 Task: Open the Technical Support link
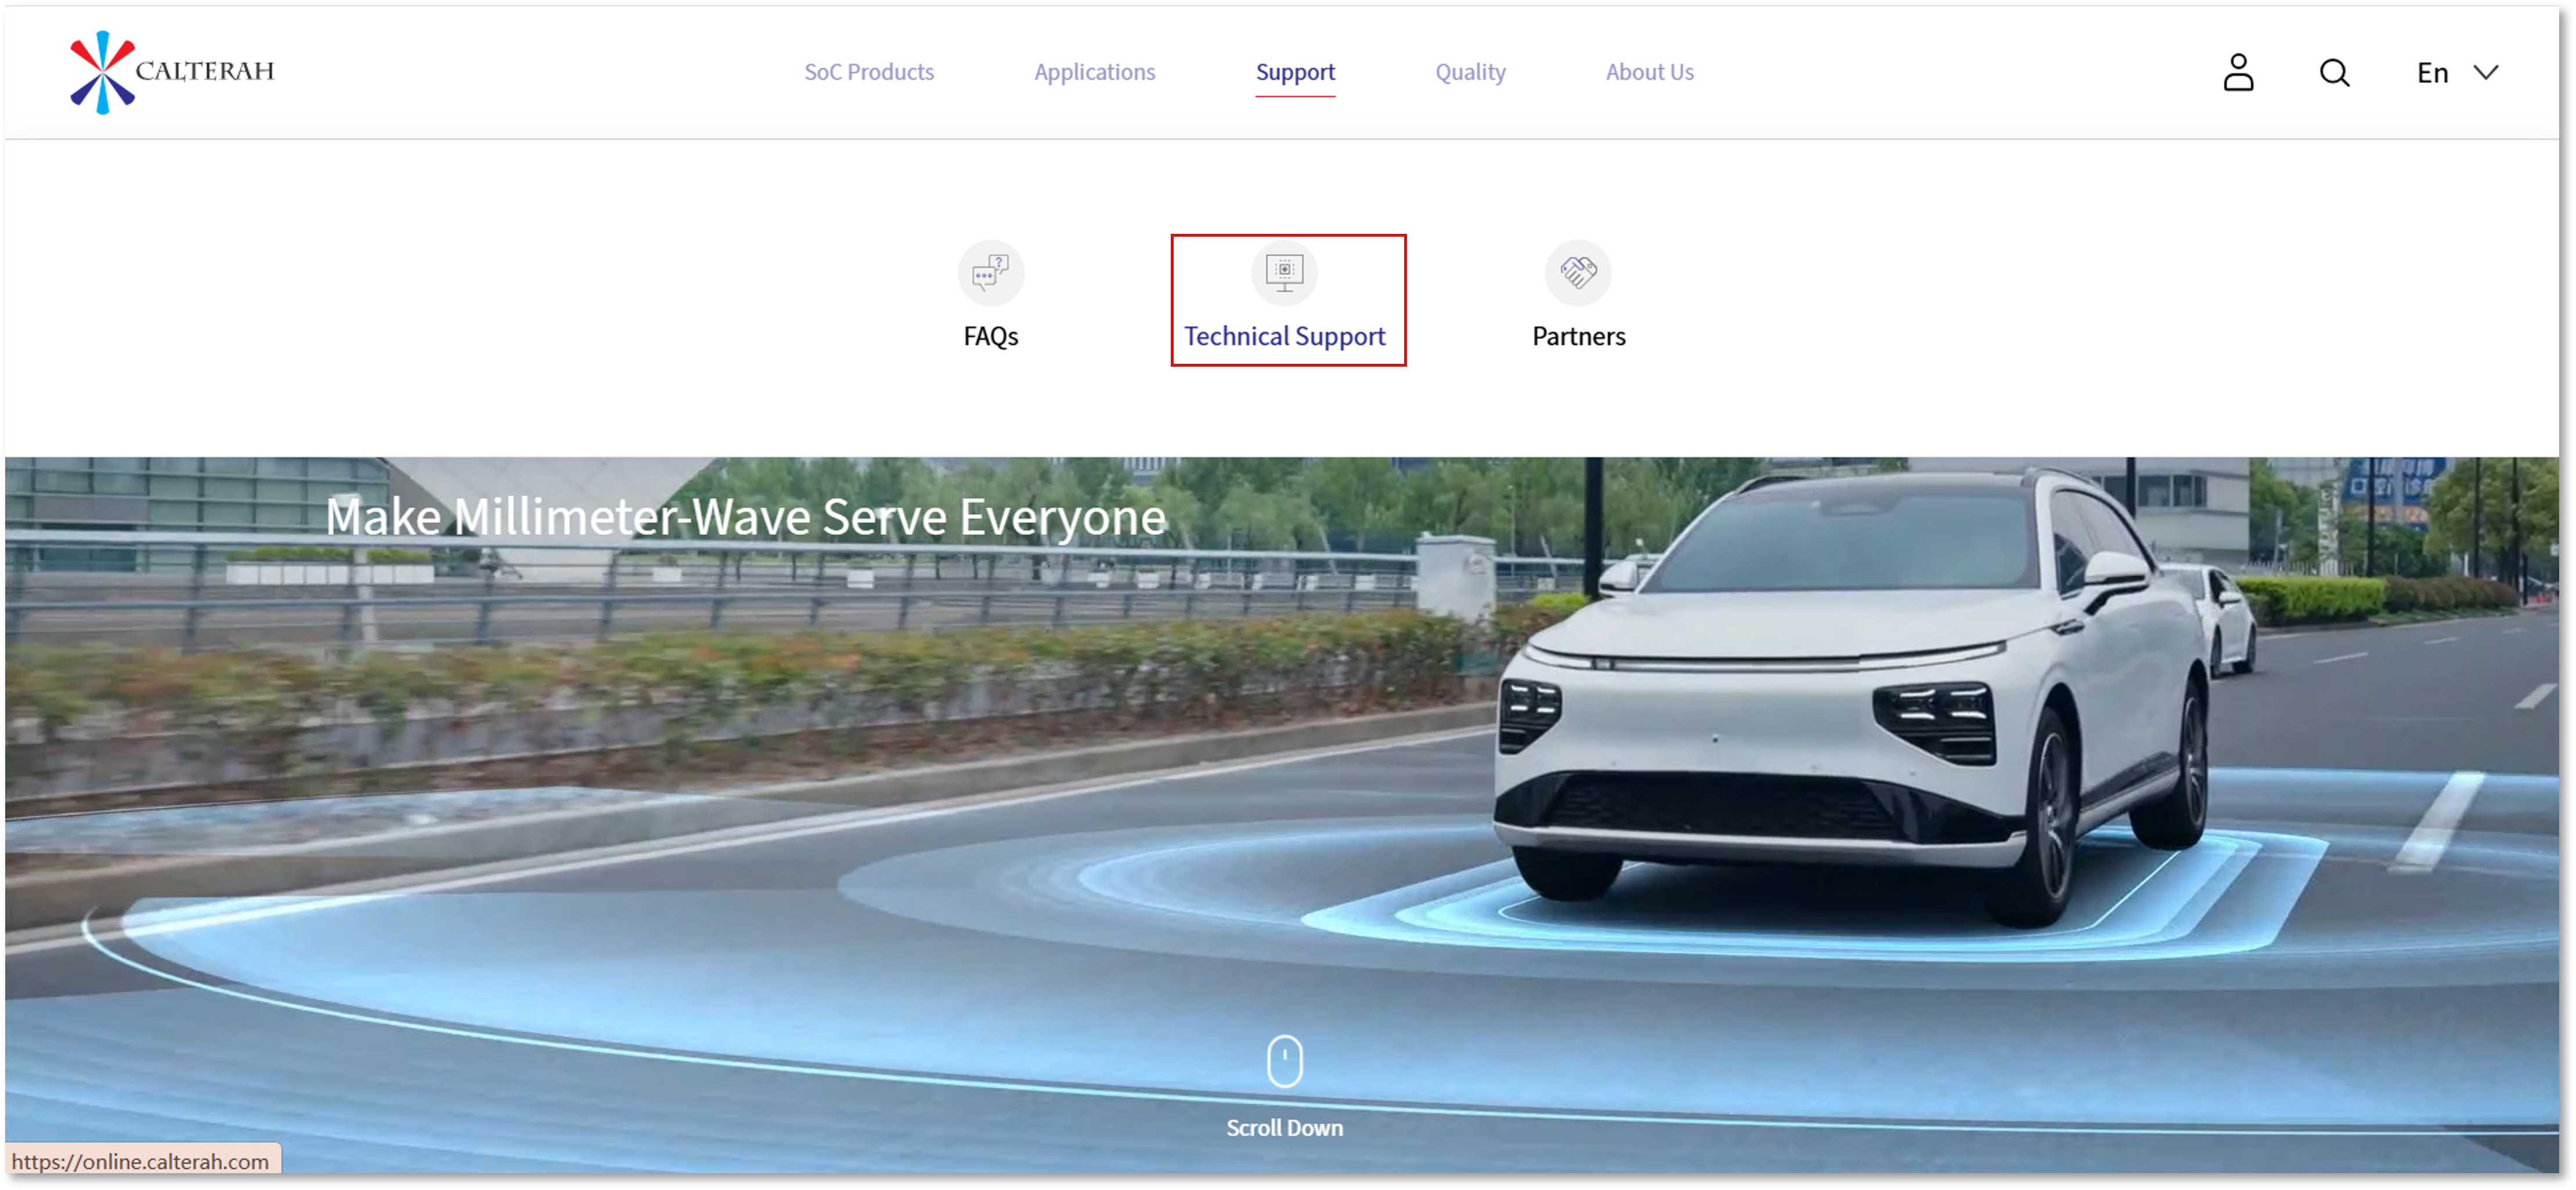[1284, 336]
